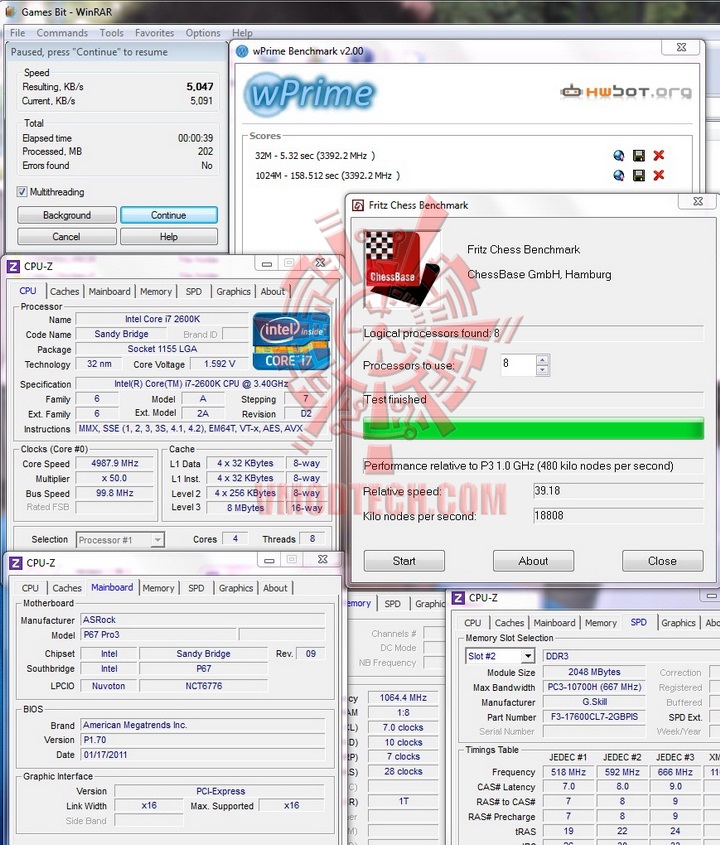
Task: Click the Core Voltage value 1.592 V
Action: click(x=219, y=364)
